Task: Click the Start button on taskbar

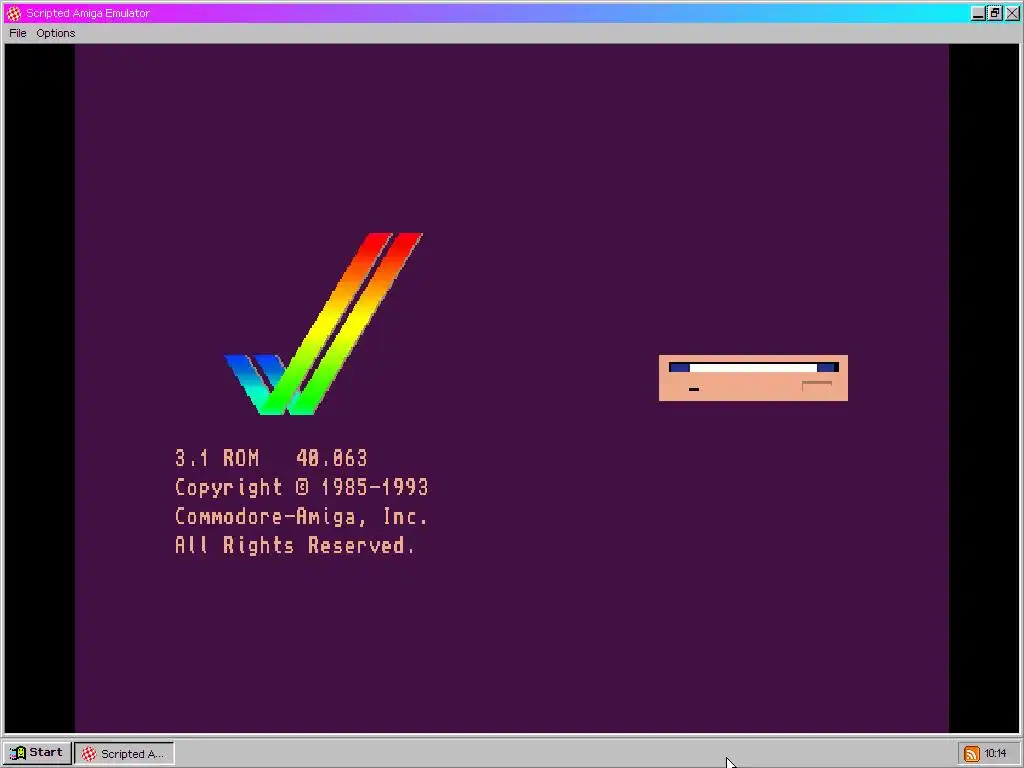Action: pos(37,753)
